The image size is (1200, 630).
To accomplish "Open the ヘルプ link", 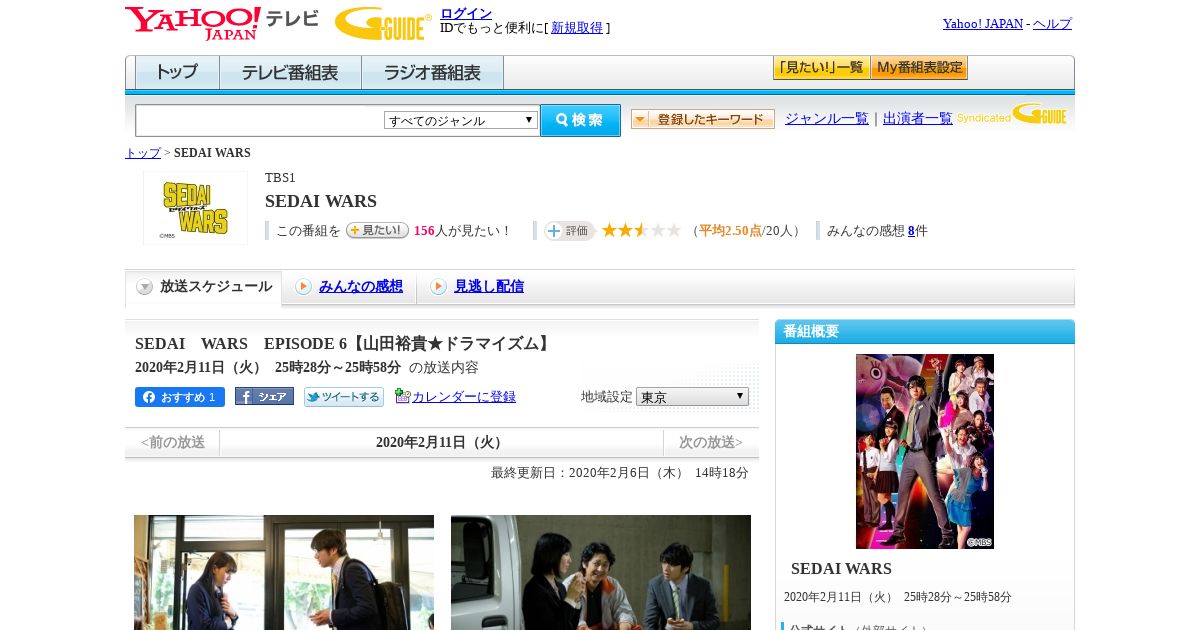I will click(x=1052, y=24).
